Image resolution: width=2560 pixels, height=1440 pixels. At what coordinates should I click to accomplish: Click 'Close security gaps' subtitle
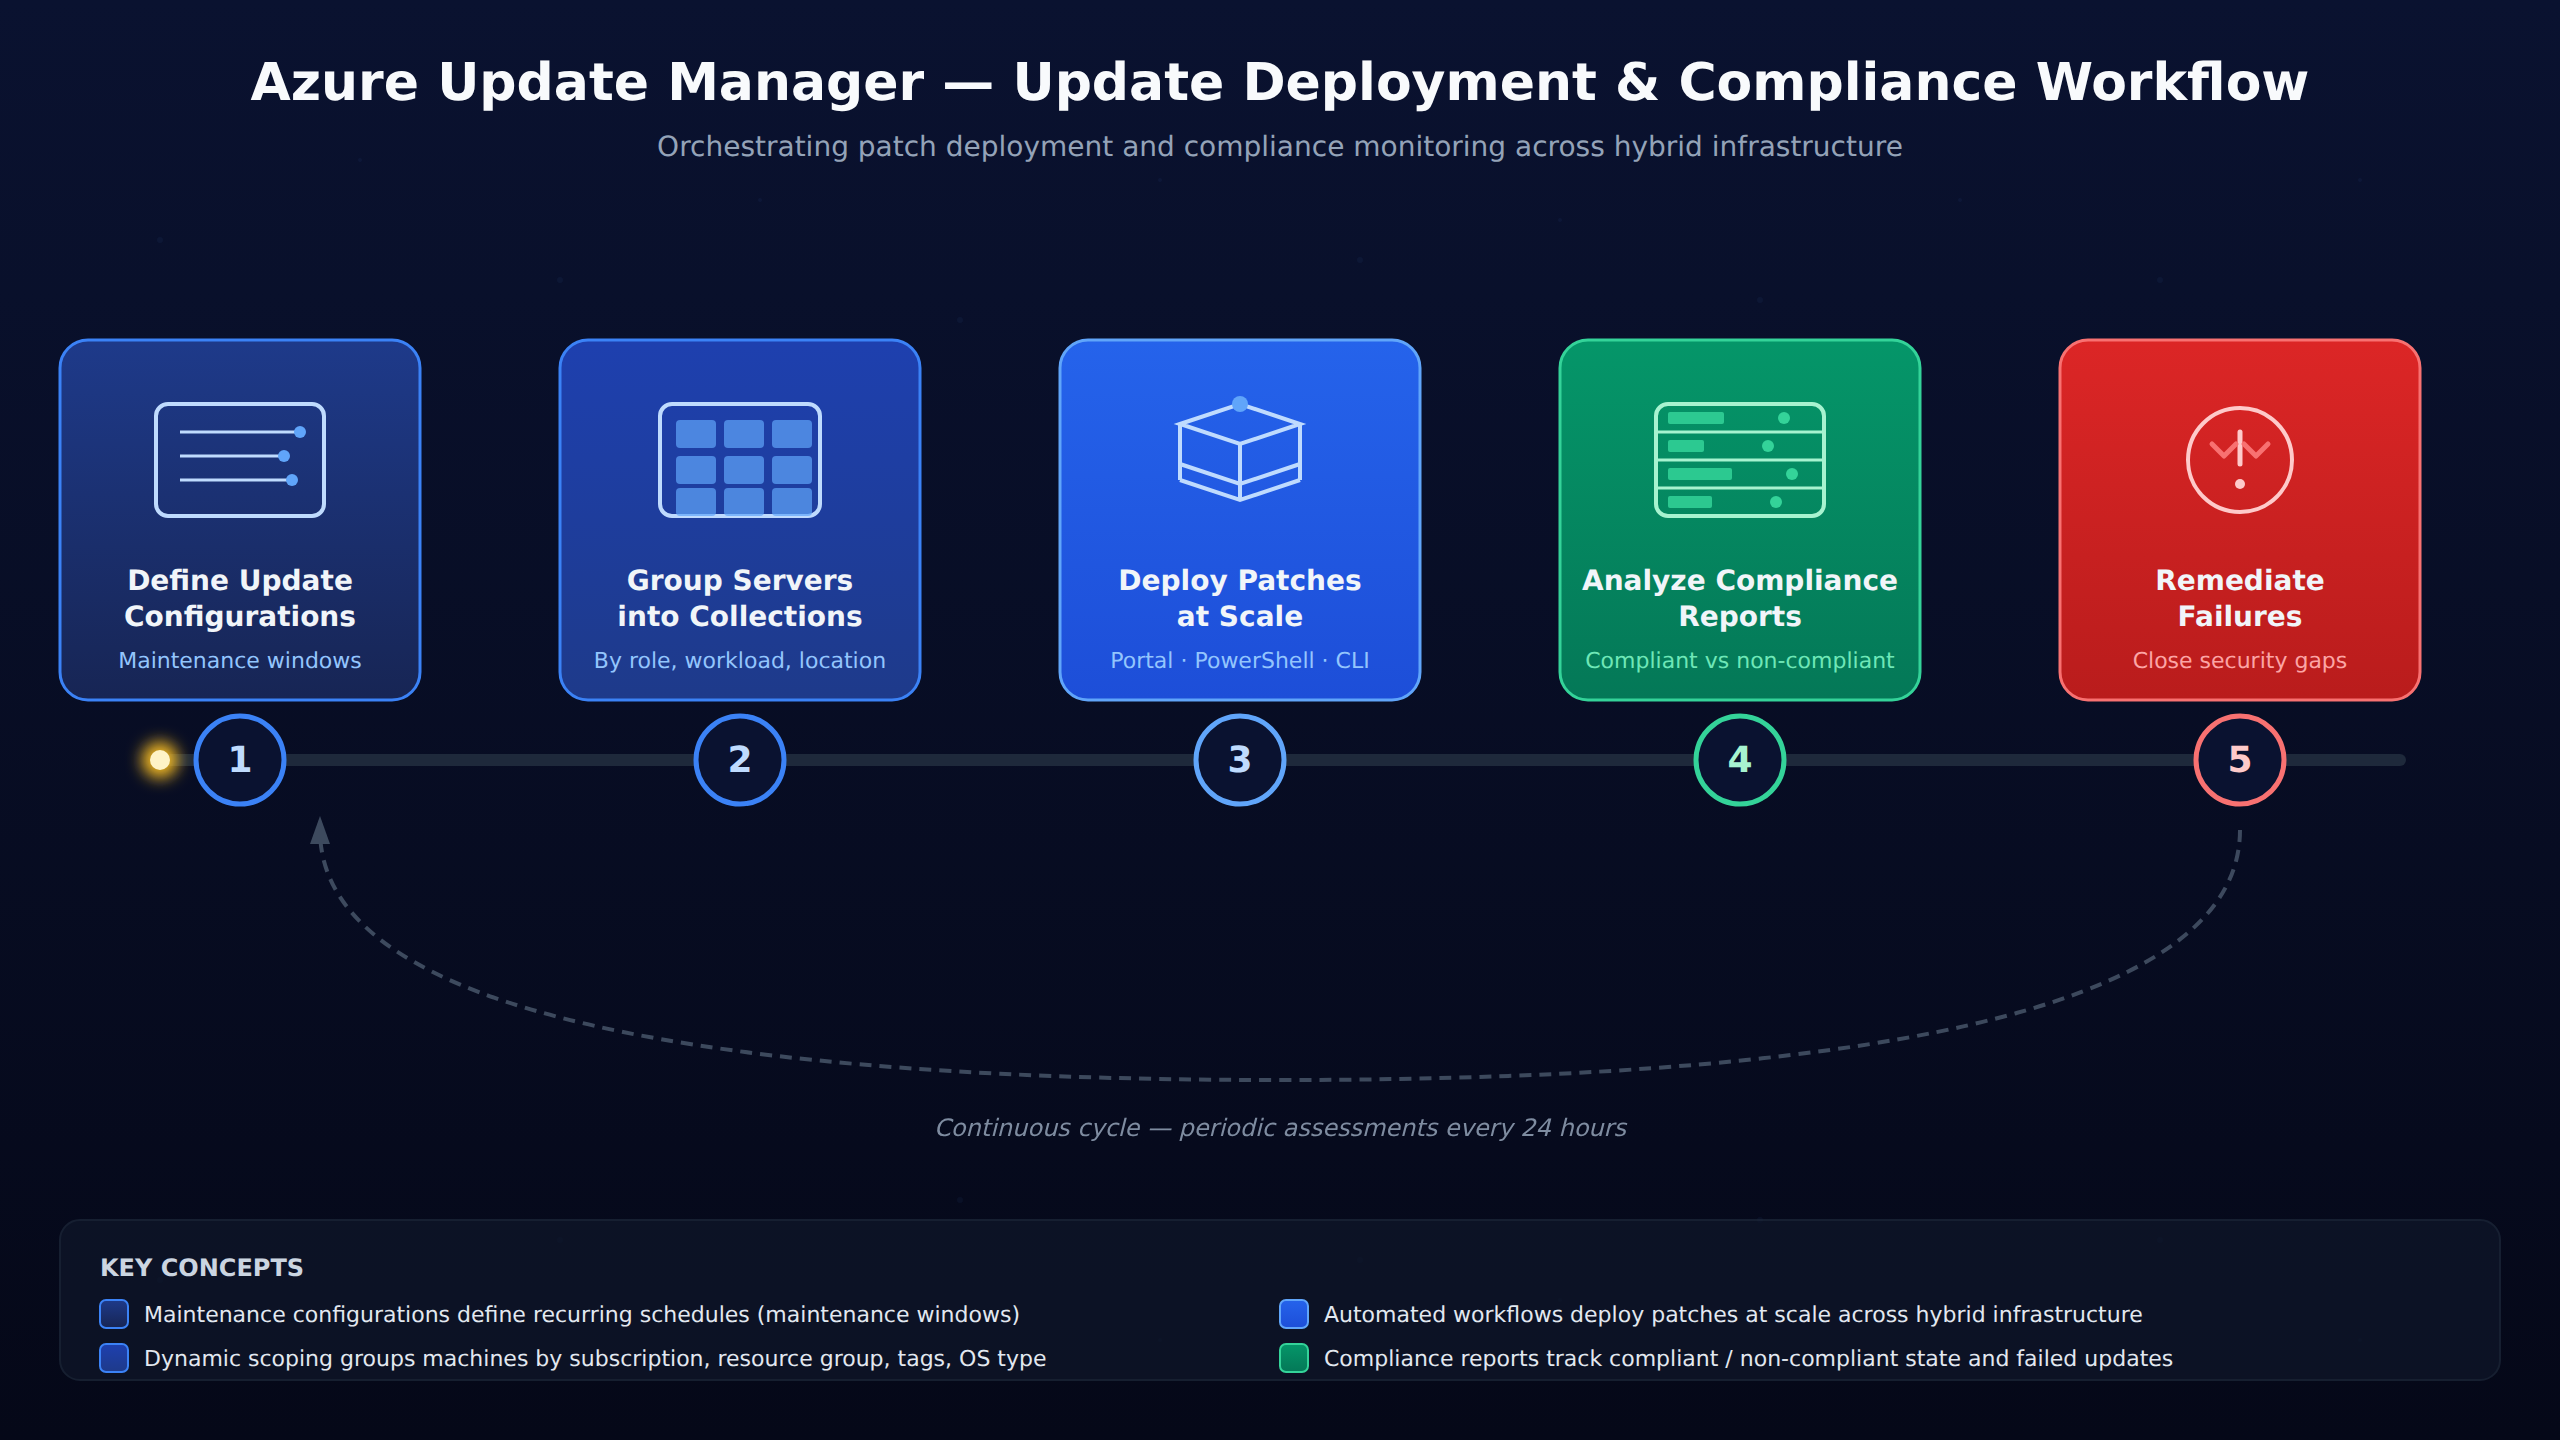pyautogui.click(x=2240, y=661)
